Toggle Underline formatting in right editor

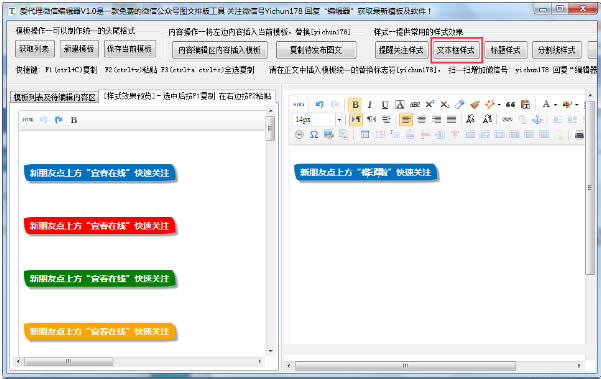pyautogui.click(x=384, y=105)
